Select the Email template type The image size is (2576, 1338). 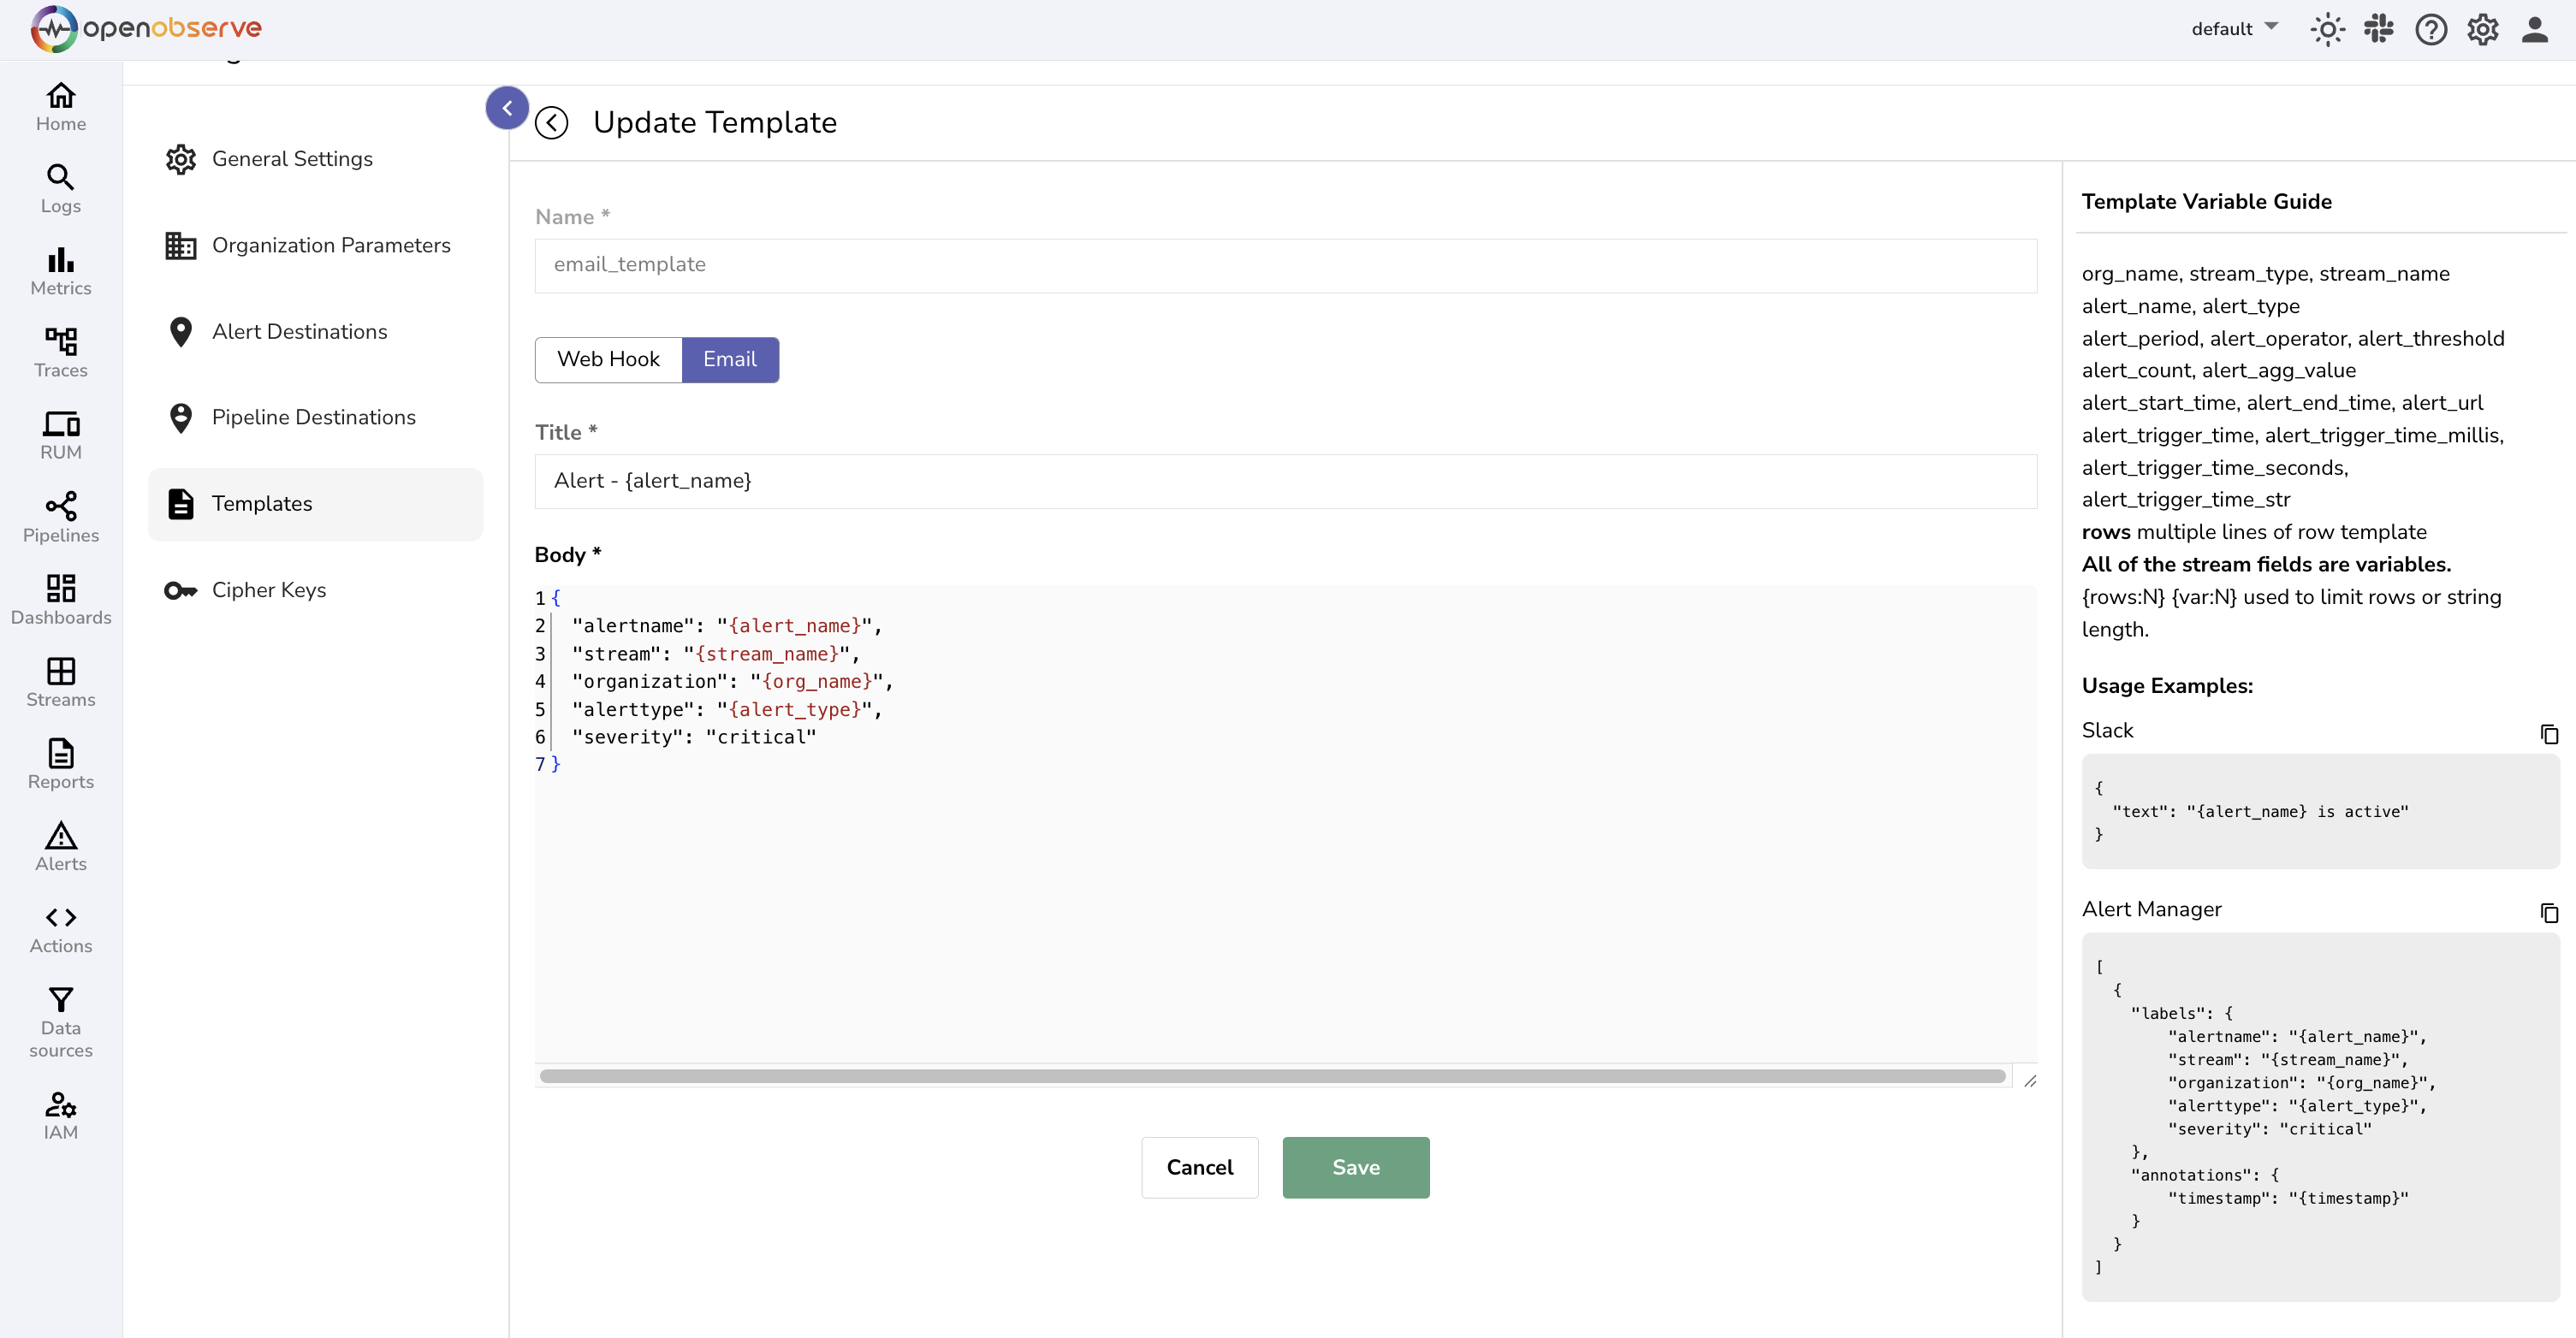(x=729, y=359)
